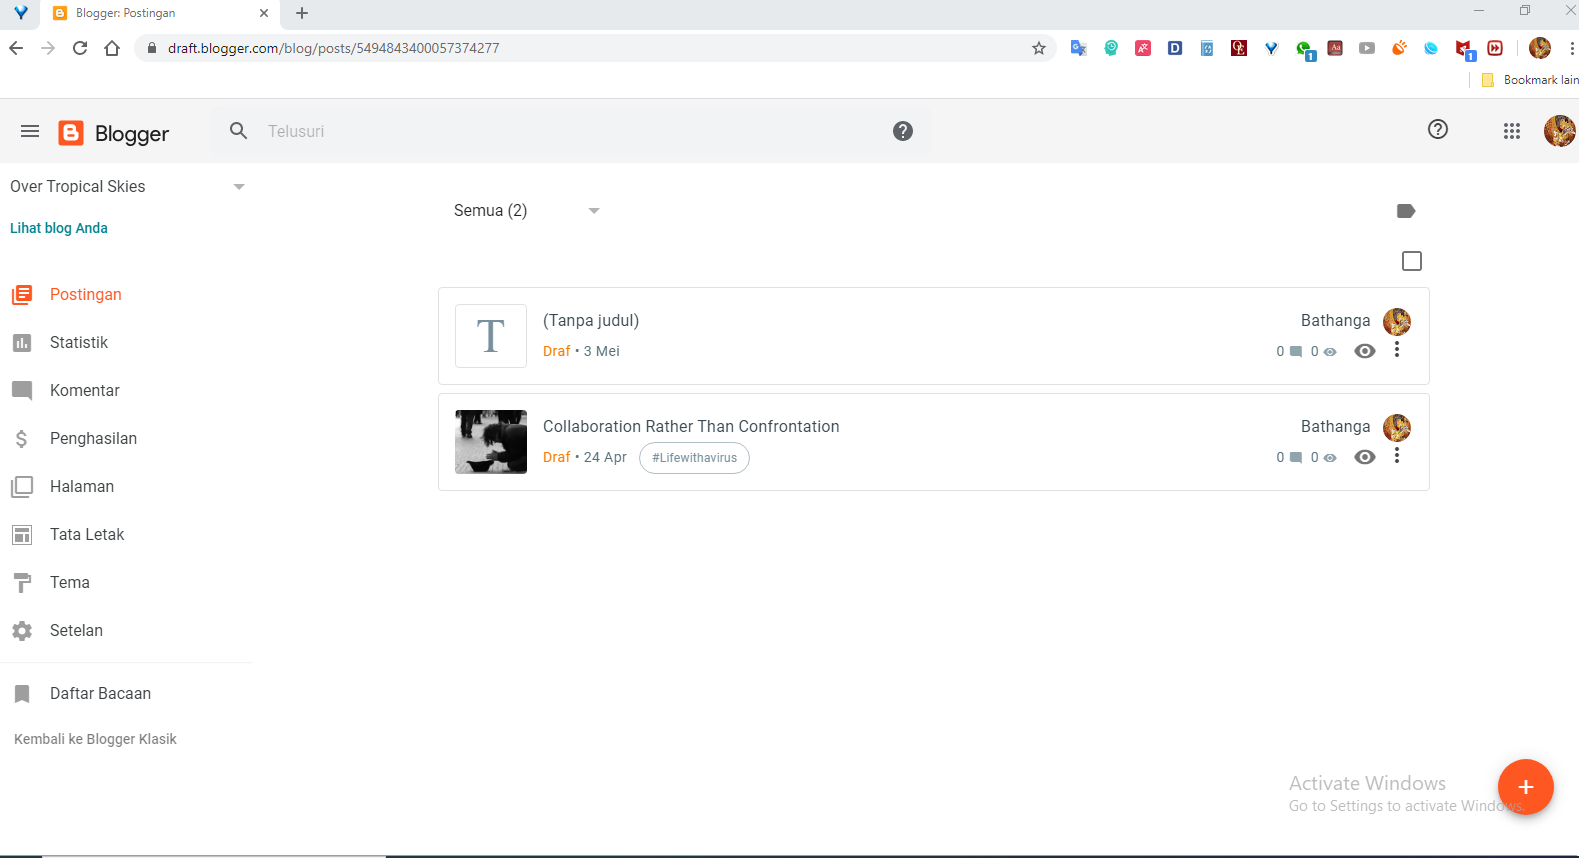Screen dimensions: 1579x858
Task: Preview the Collaboration post via eye icon
Action: tap(1365, 457)
